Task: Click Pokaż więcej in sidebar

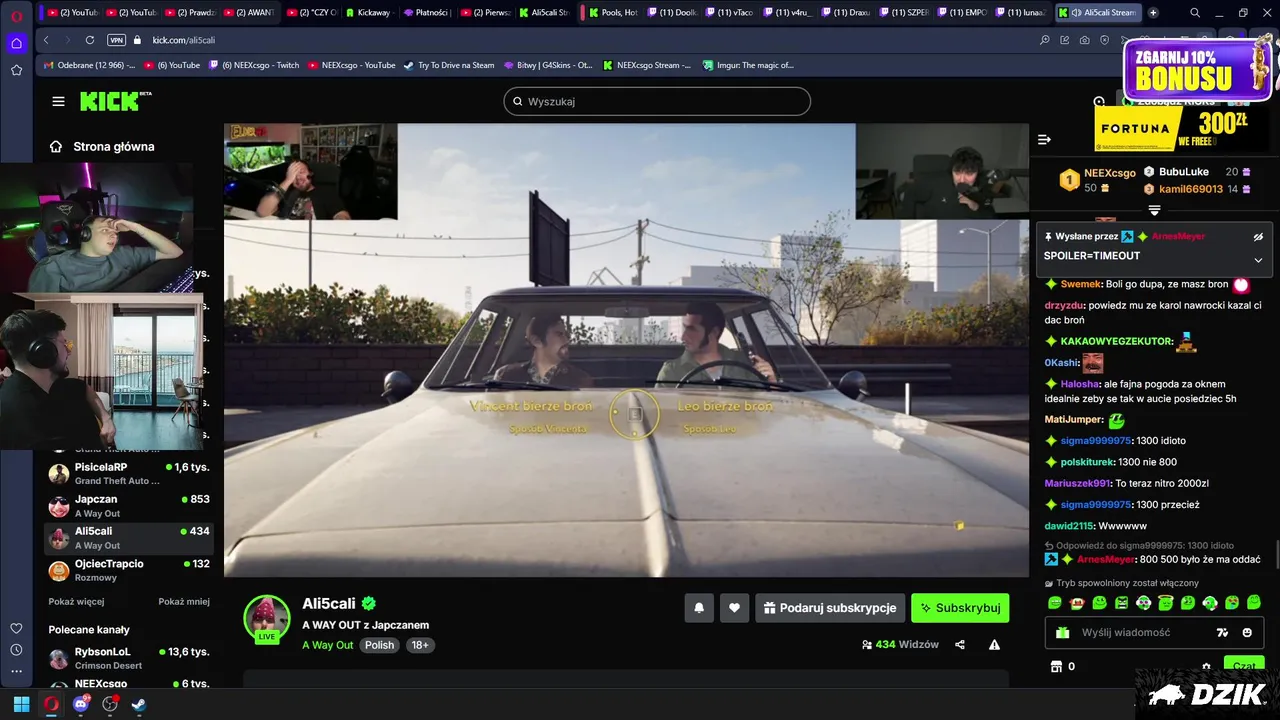Action: [76, 601]
